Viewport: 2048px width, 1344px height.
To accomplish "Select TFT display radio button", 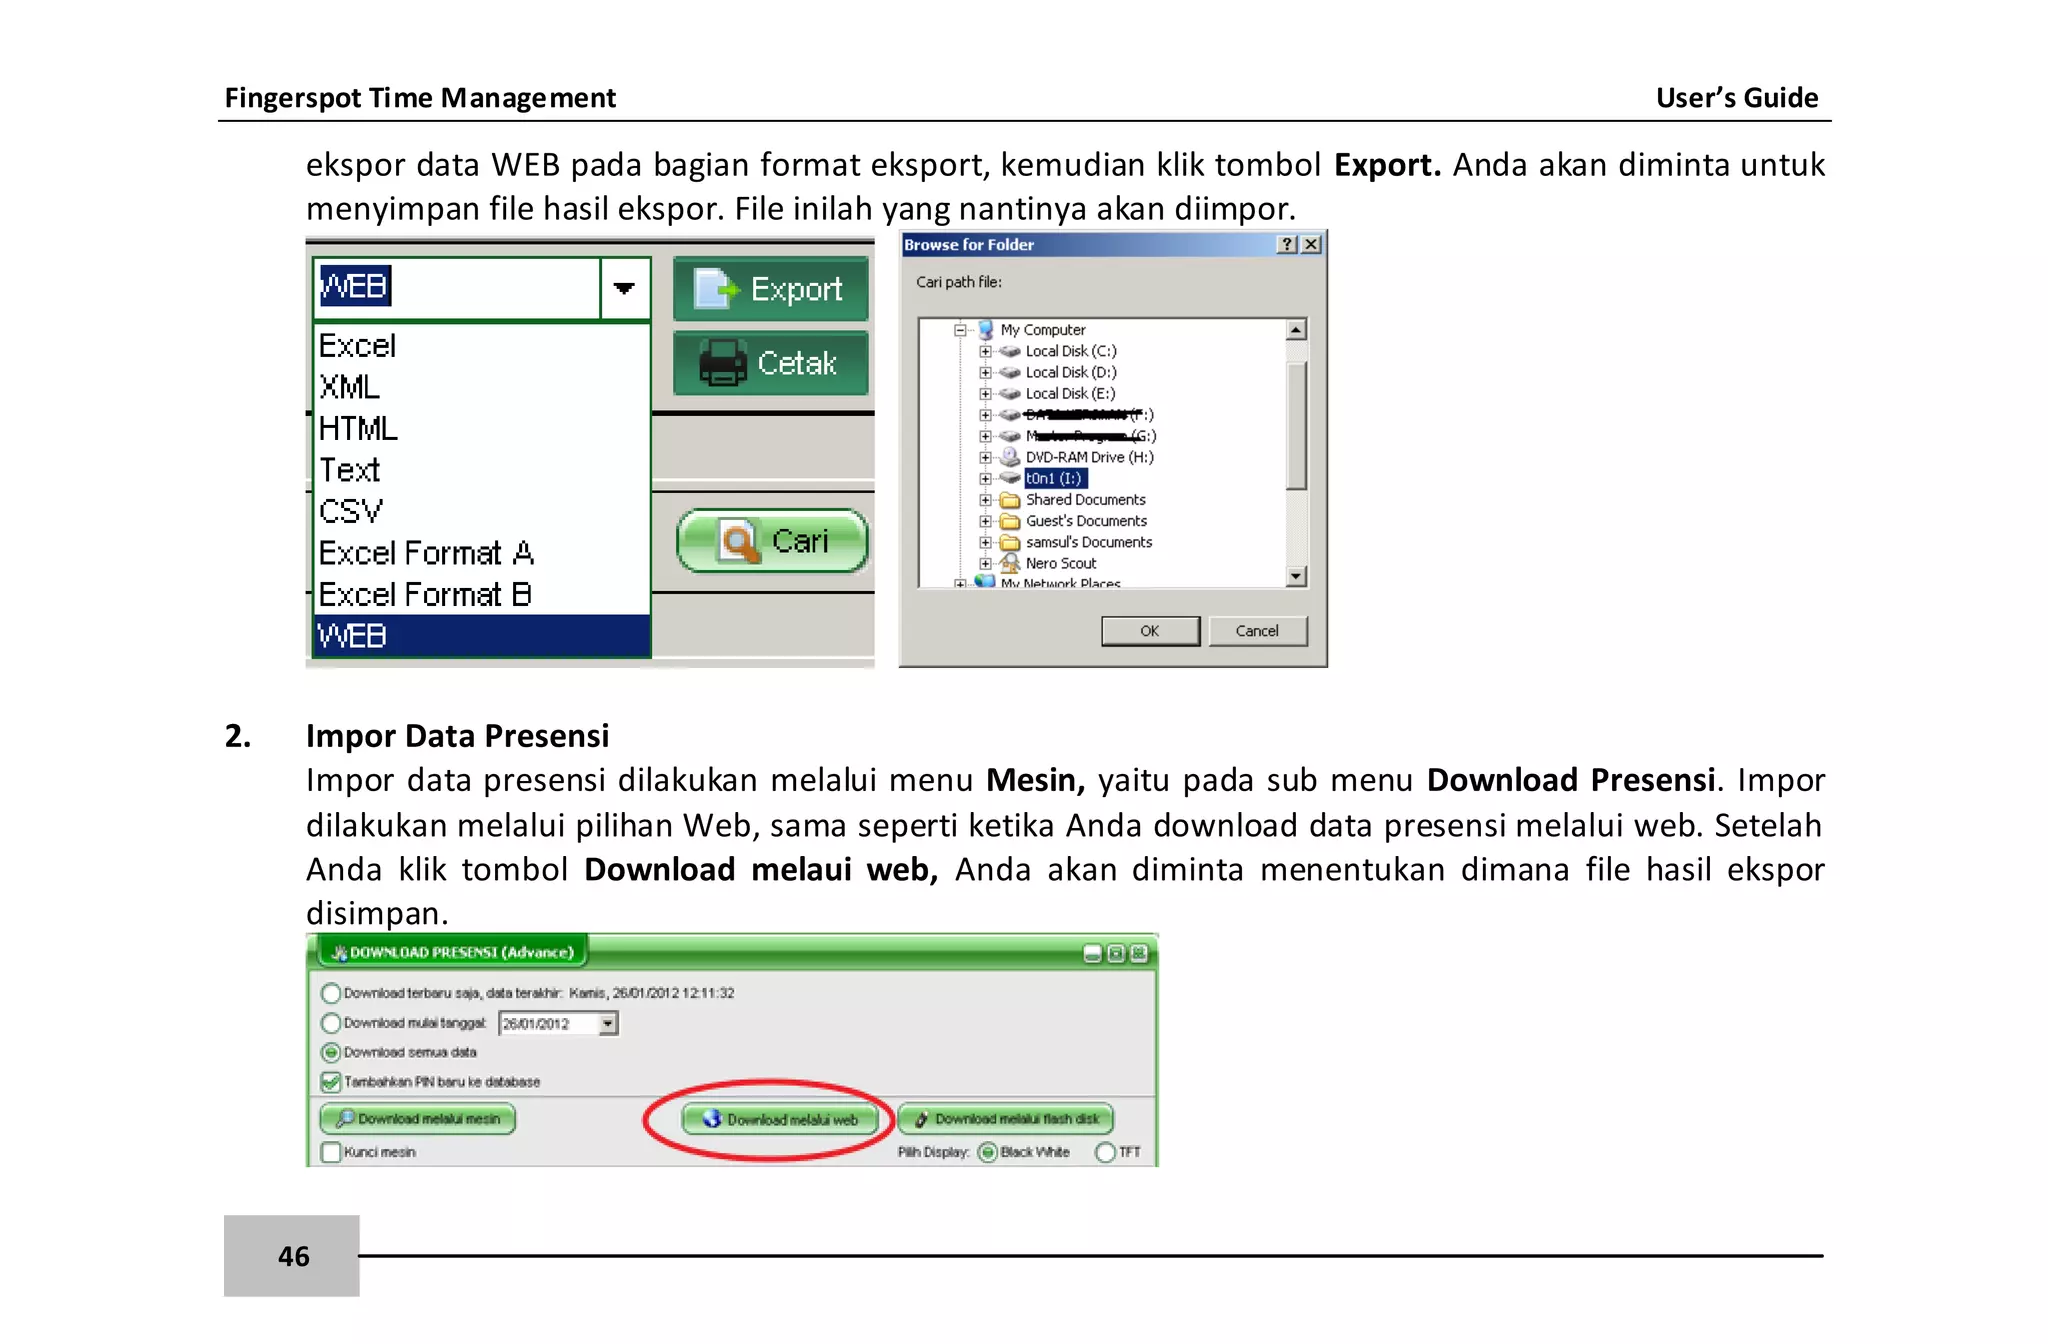I will pos(1105,1152).
